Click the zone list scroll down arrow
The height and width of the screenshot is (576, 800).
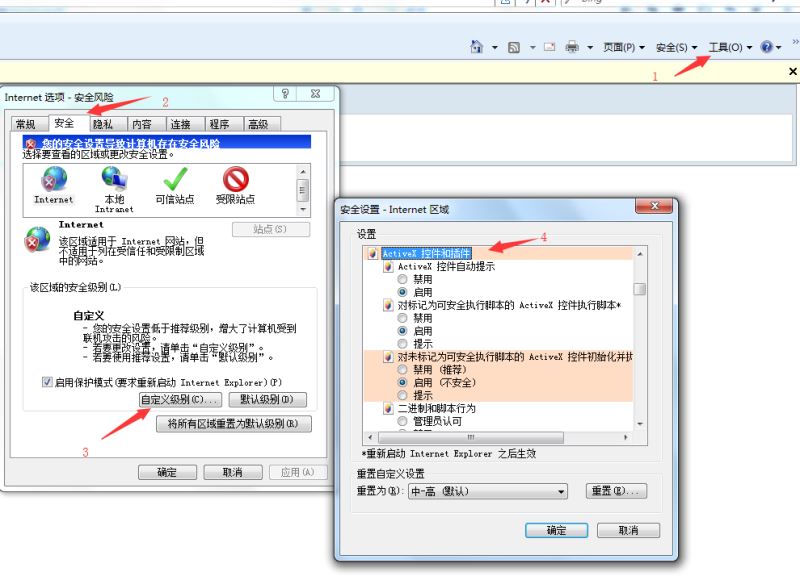click(303, 209)
